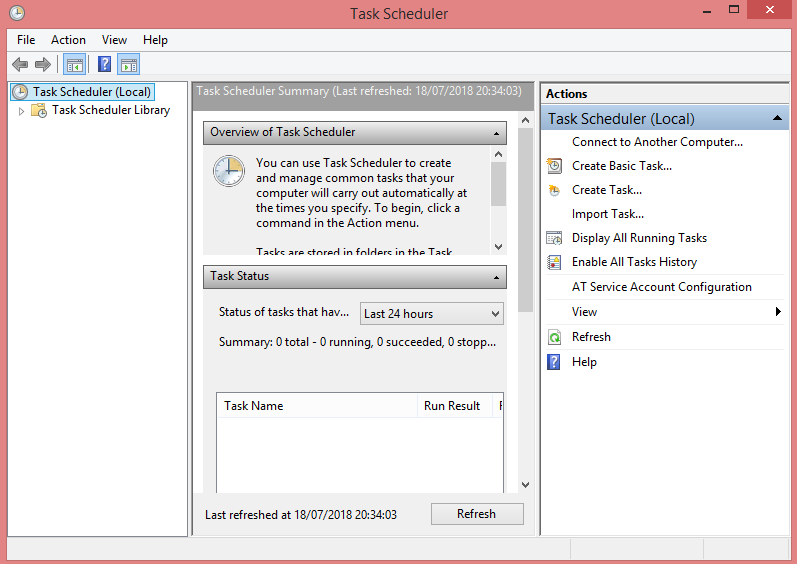Expand the Task Scheduler Library tree node
The image size is (797, 564).
pos(21,111)
